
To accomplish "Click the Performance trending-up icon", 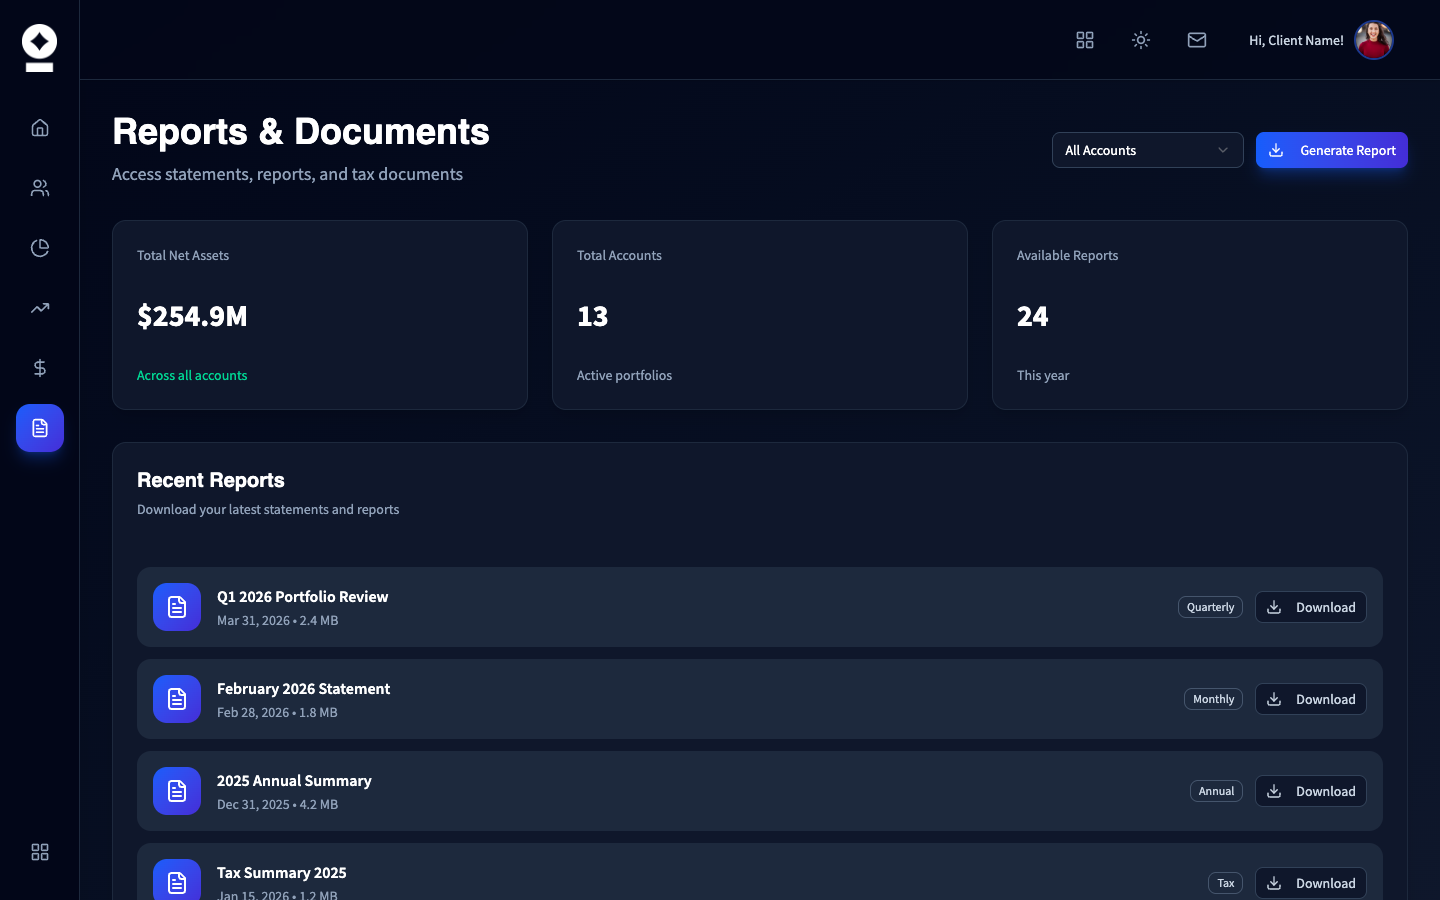I will (x=39, y=308).
